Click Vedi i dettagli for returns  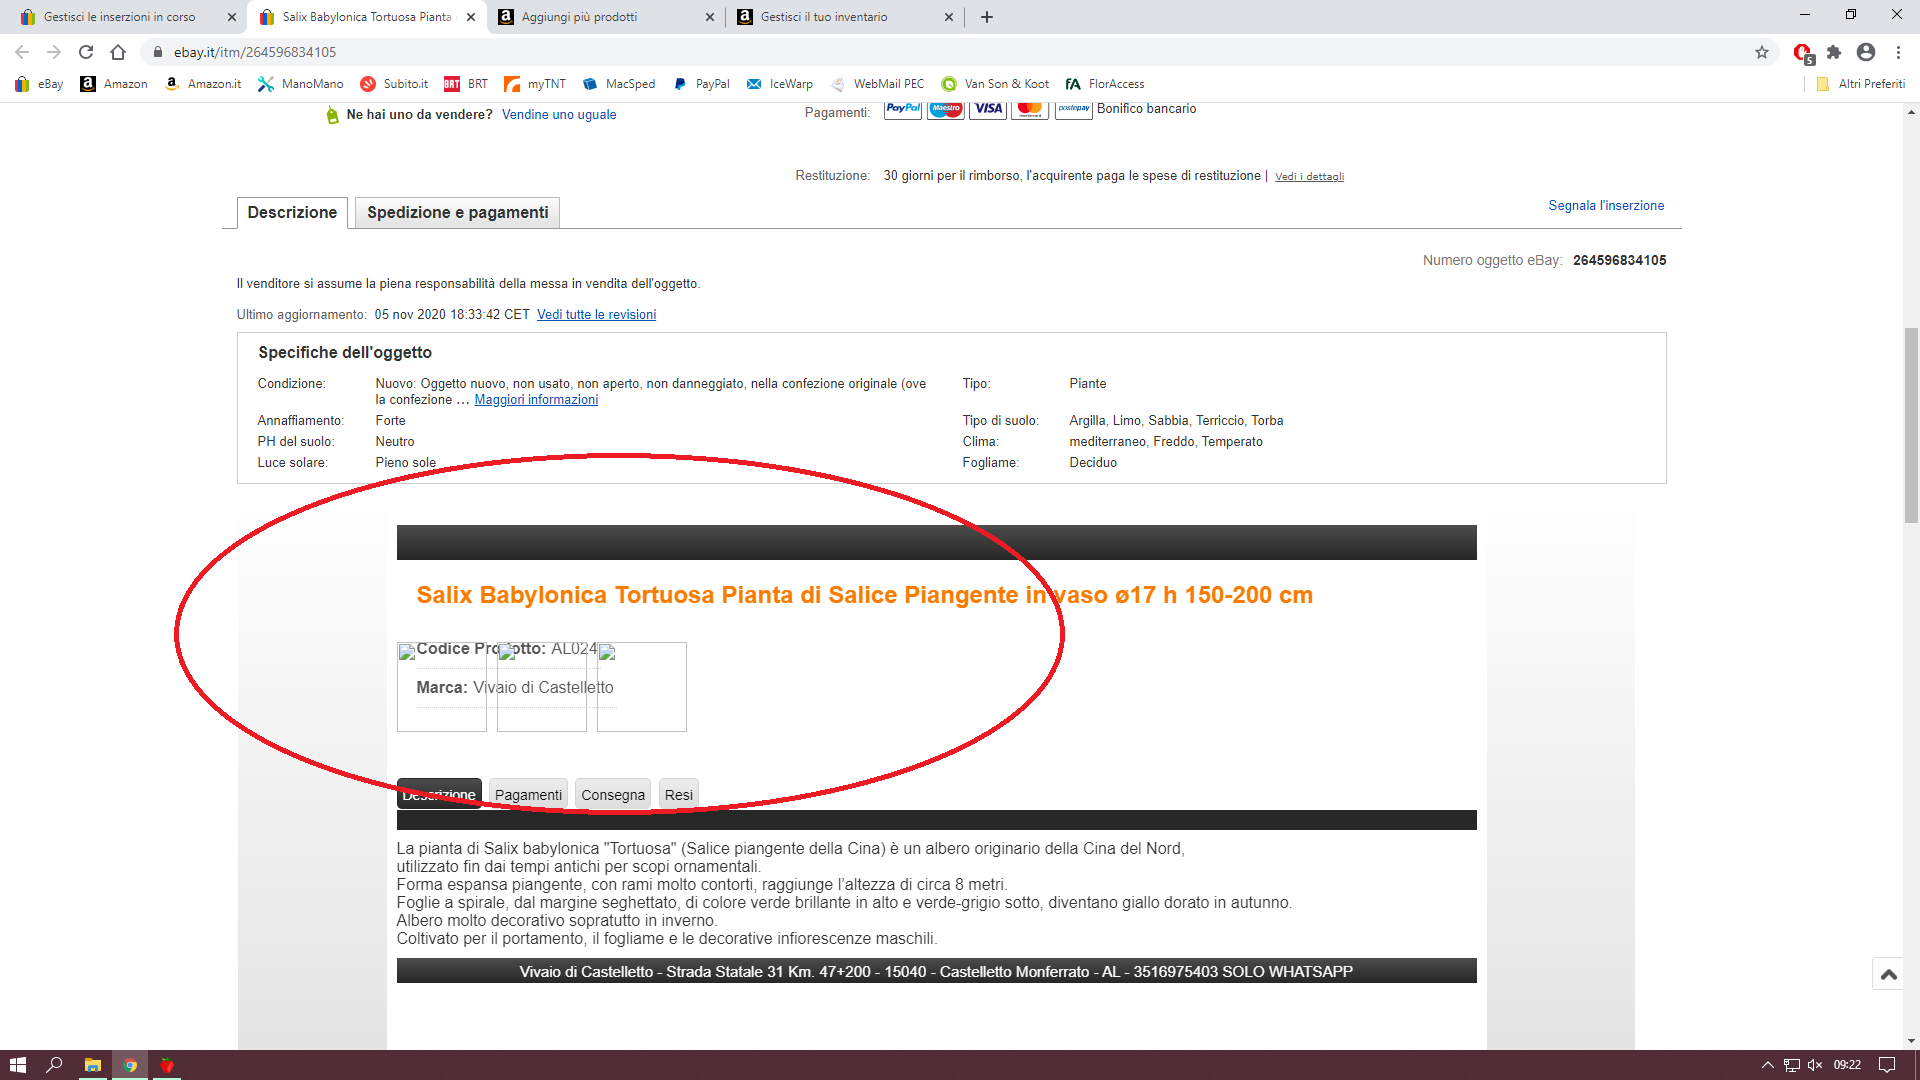(x=1309, y=177)
